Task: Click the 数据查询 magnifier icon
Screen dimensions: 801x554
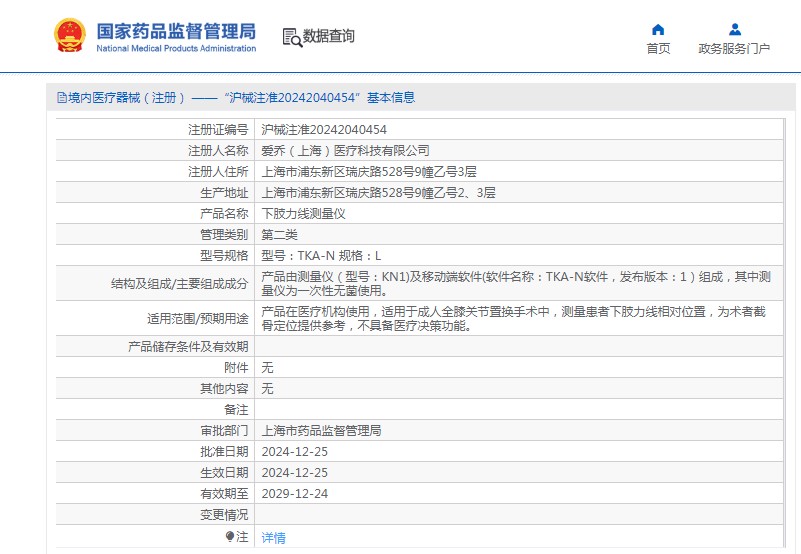Action: pyautogui.click(x=292, y=37)
